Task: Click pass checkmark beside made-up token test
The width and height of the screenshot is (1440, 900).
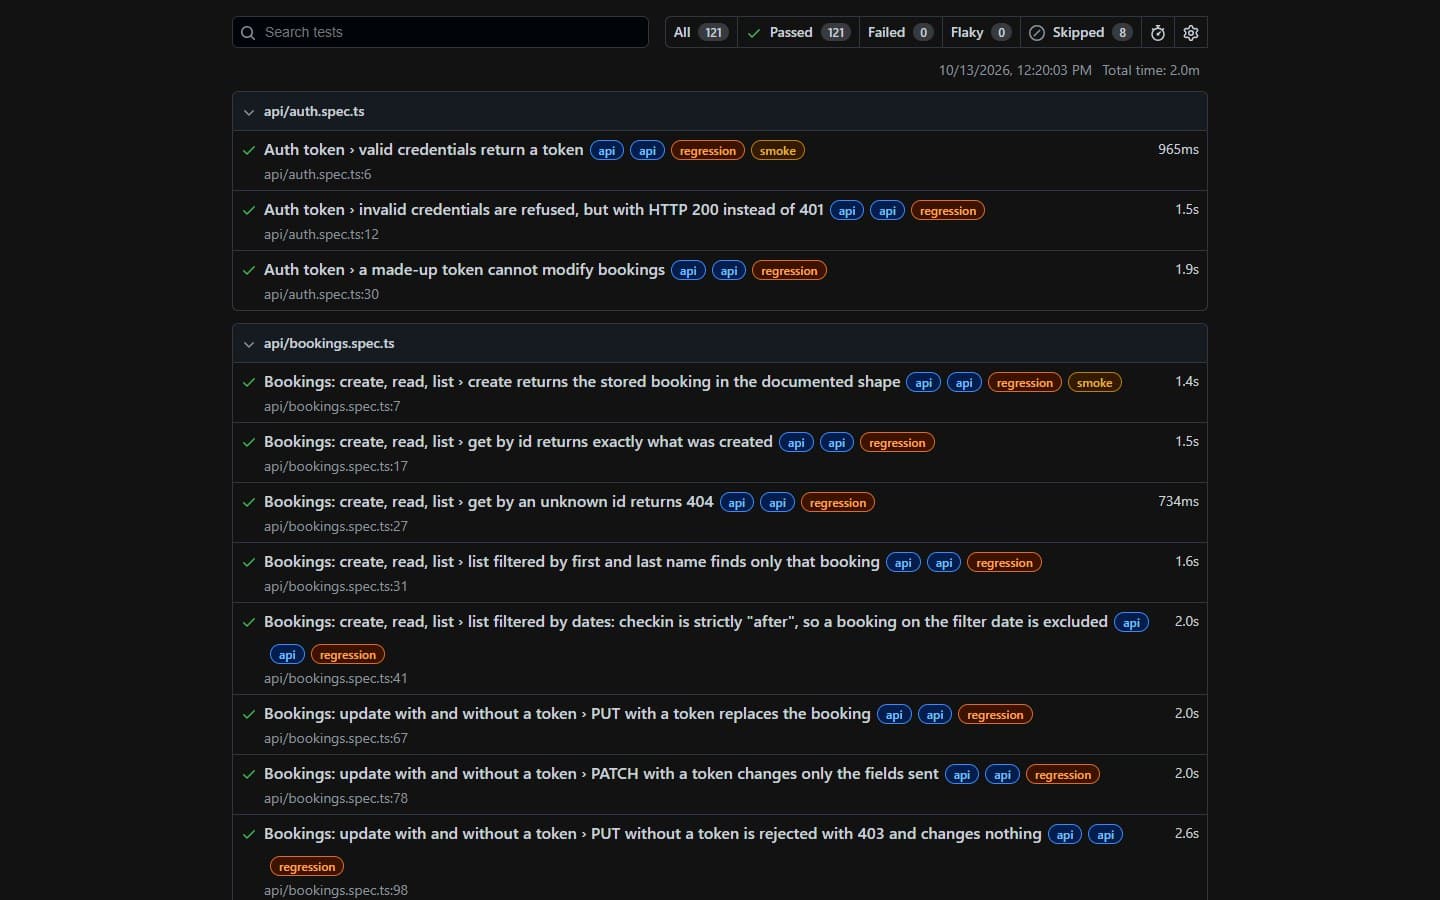Action: point(249,270)
